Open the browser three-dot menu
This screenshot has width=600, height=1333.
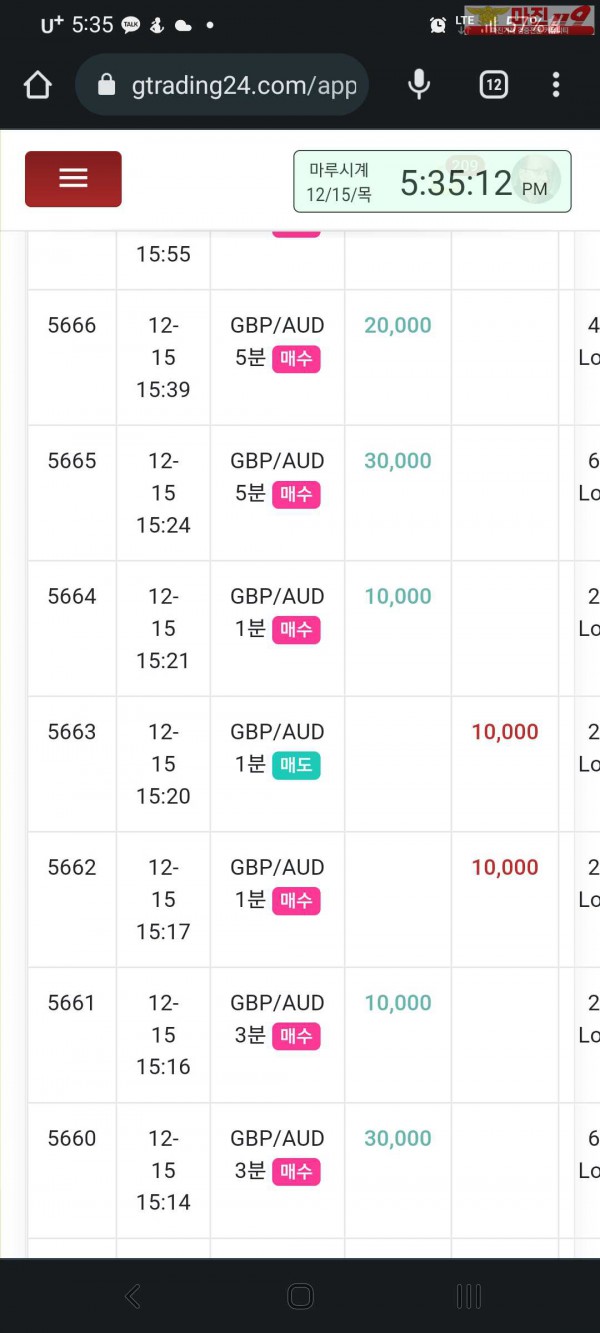556,85
